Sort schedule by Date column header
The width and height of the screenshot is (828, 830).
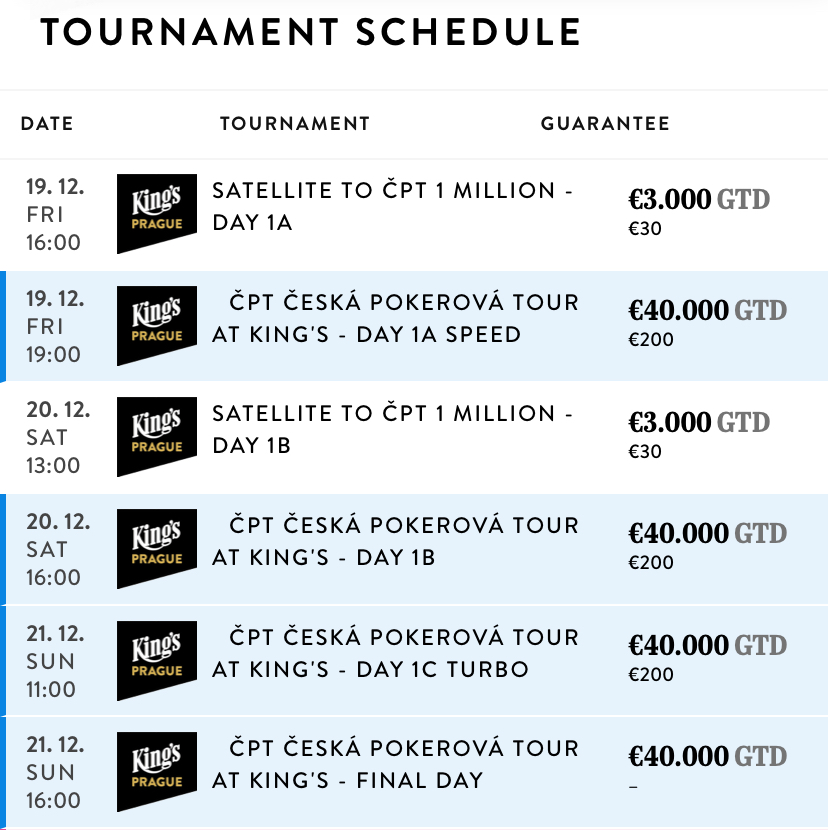(47, 124)
